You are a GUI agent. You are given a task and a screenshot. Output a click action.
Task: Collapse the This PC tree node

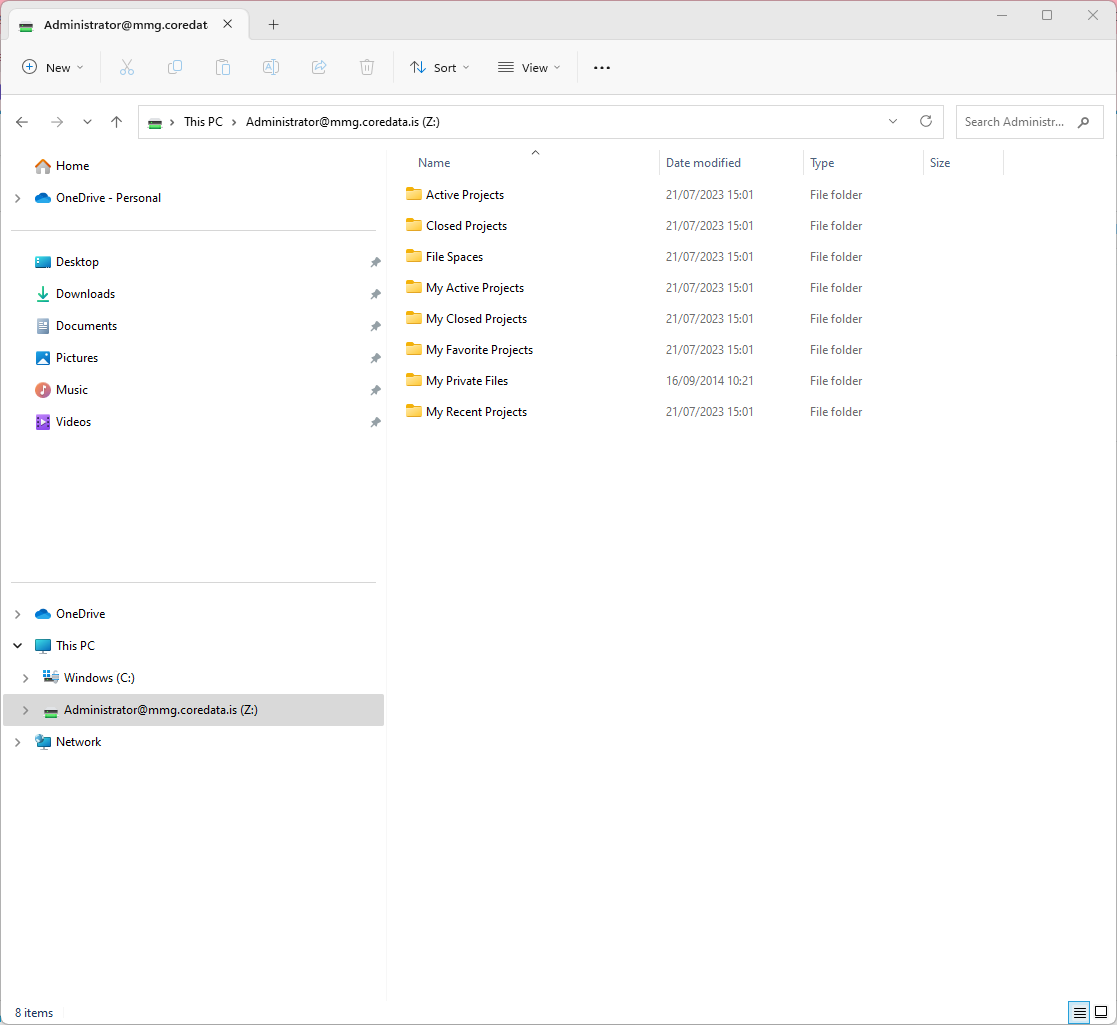click(x=17, y=646)
